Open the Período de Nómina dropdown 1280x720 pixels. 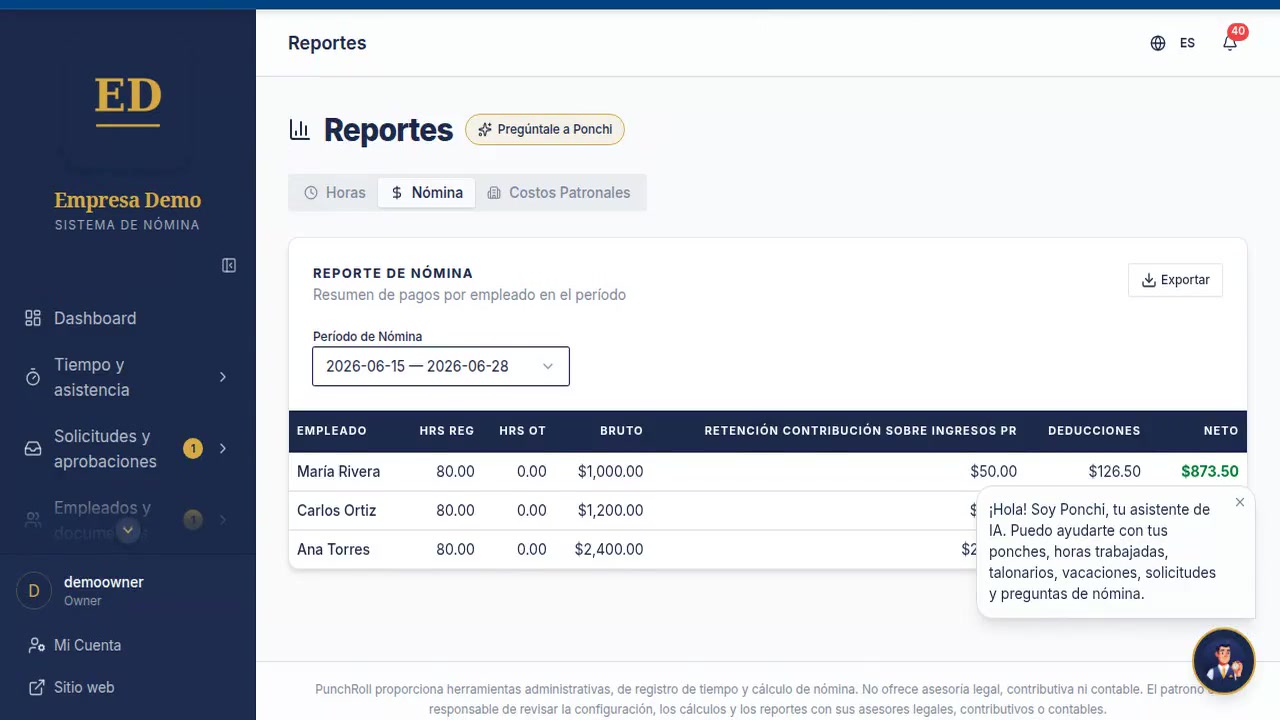[x=441, y=366]
